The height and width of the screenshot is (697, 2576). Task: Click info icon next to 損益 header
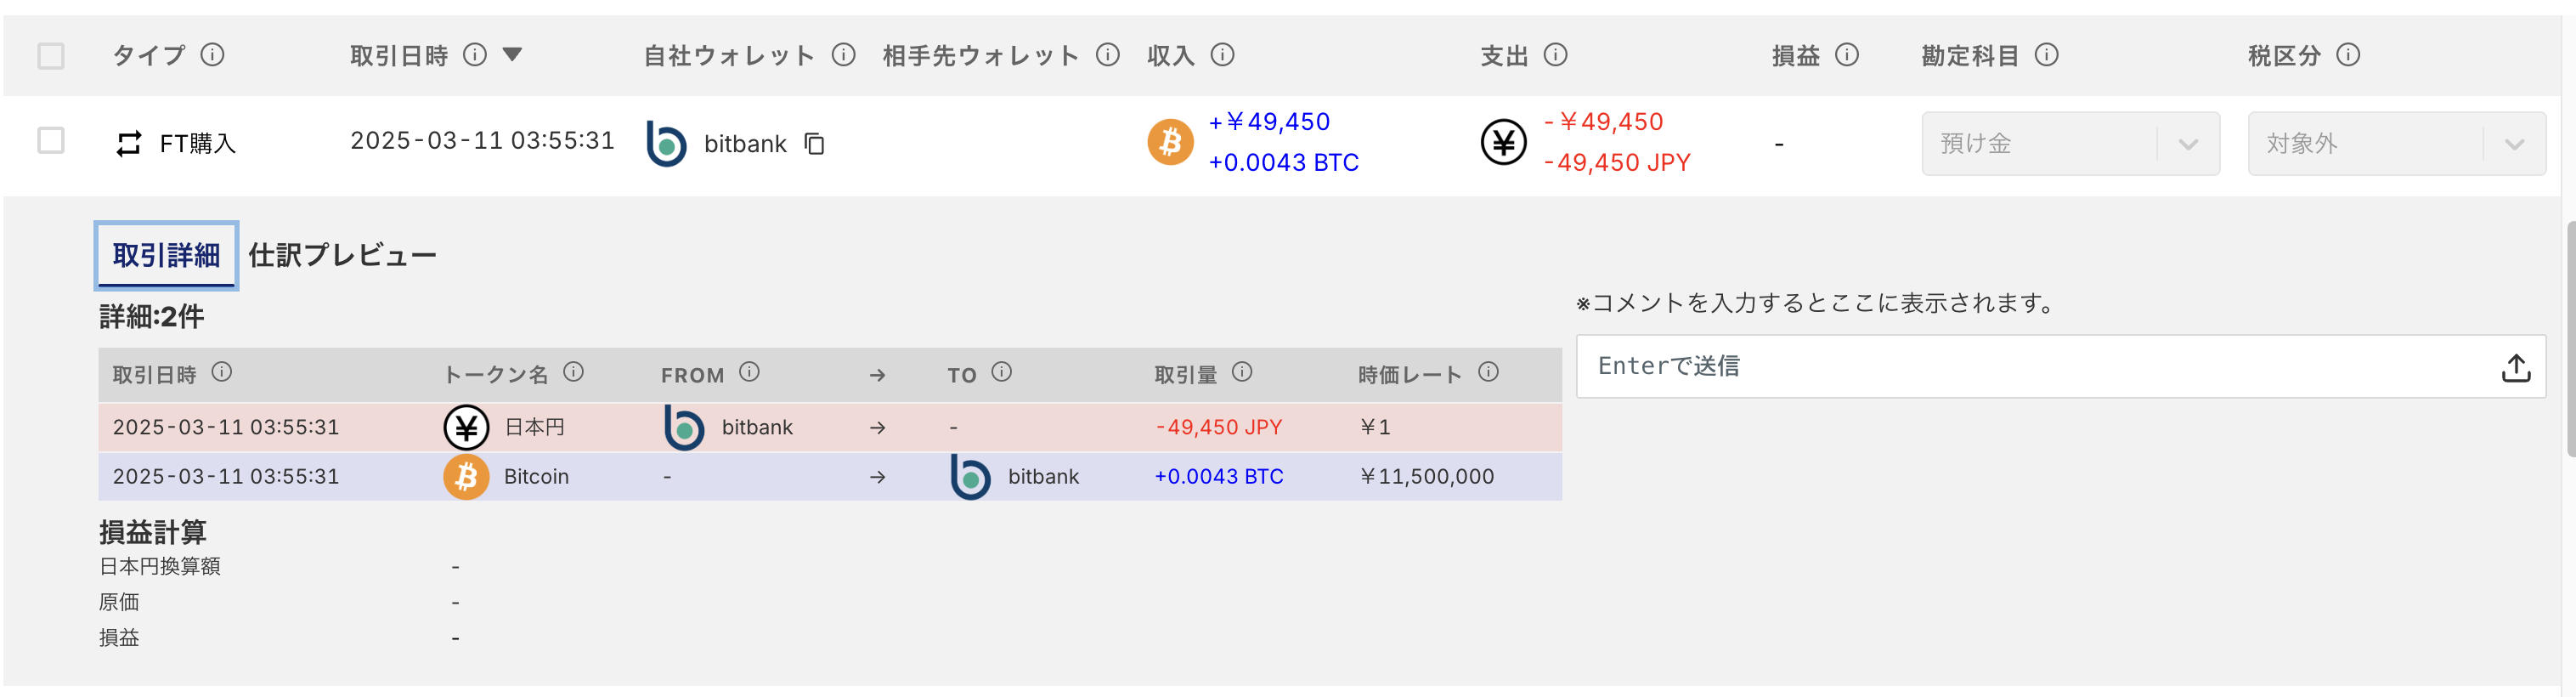click(x=1847, y=55)
